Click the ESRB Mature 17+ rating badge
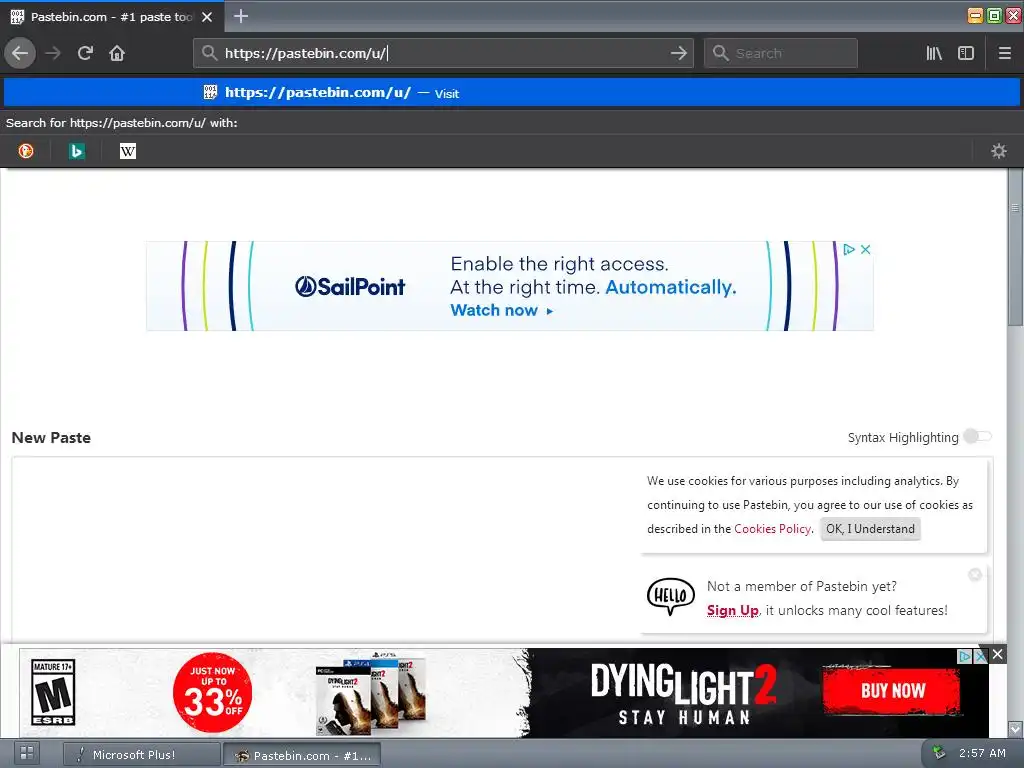1024x768 pixels. click(x=53, y=692)
